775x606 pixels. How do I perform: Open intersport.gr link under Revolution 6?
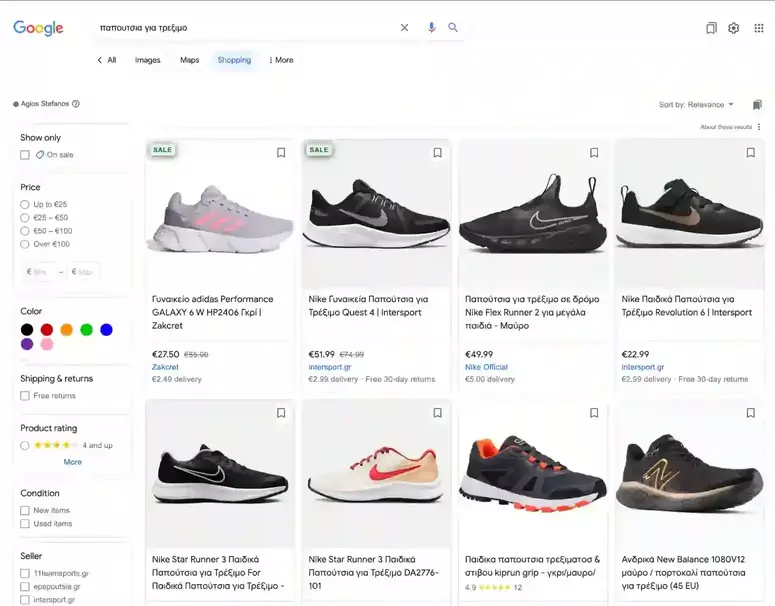point(643,367)
